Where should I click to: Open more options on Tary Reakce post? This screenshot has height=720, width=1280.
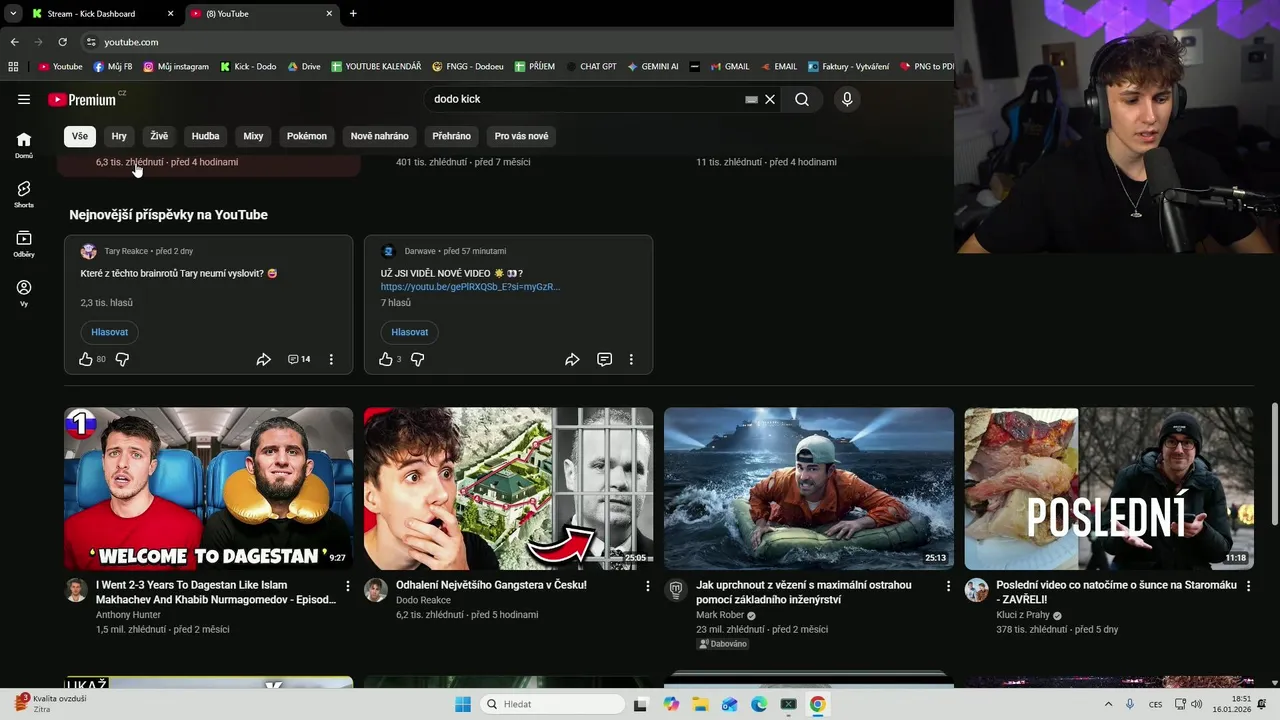click(x=331, y=359)
